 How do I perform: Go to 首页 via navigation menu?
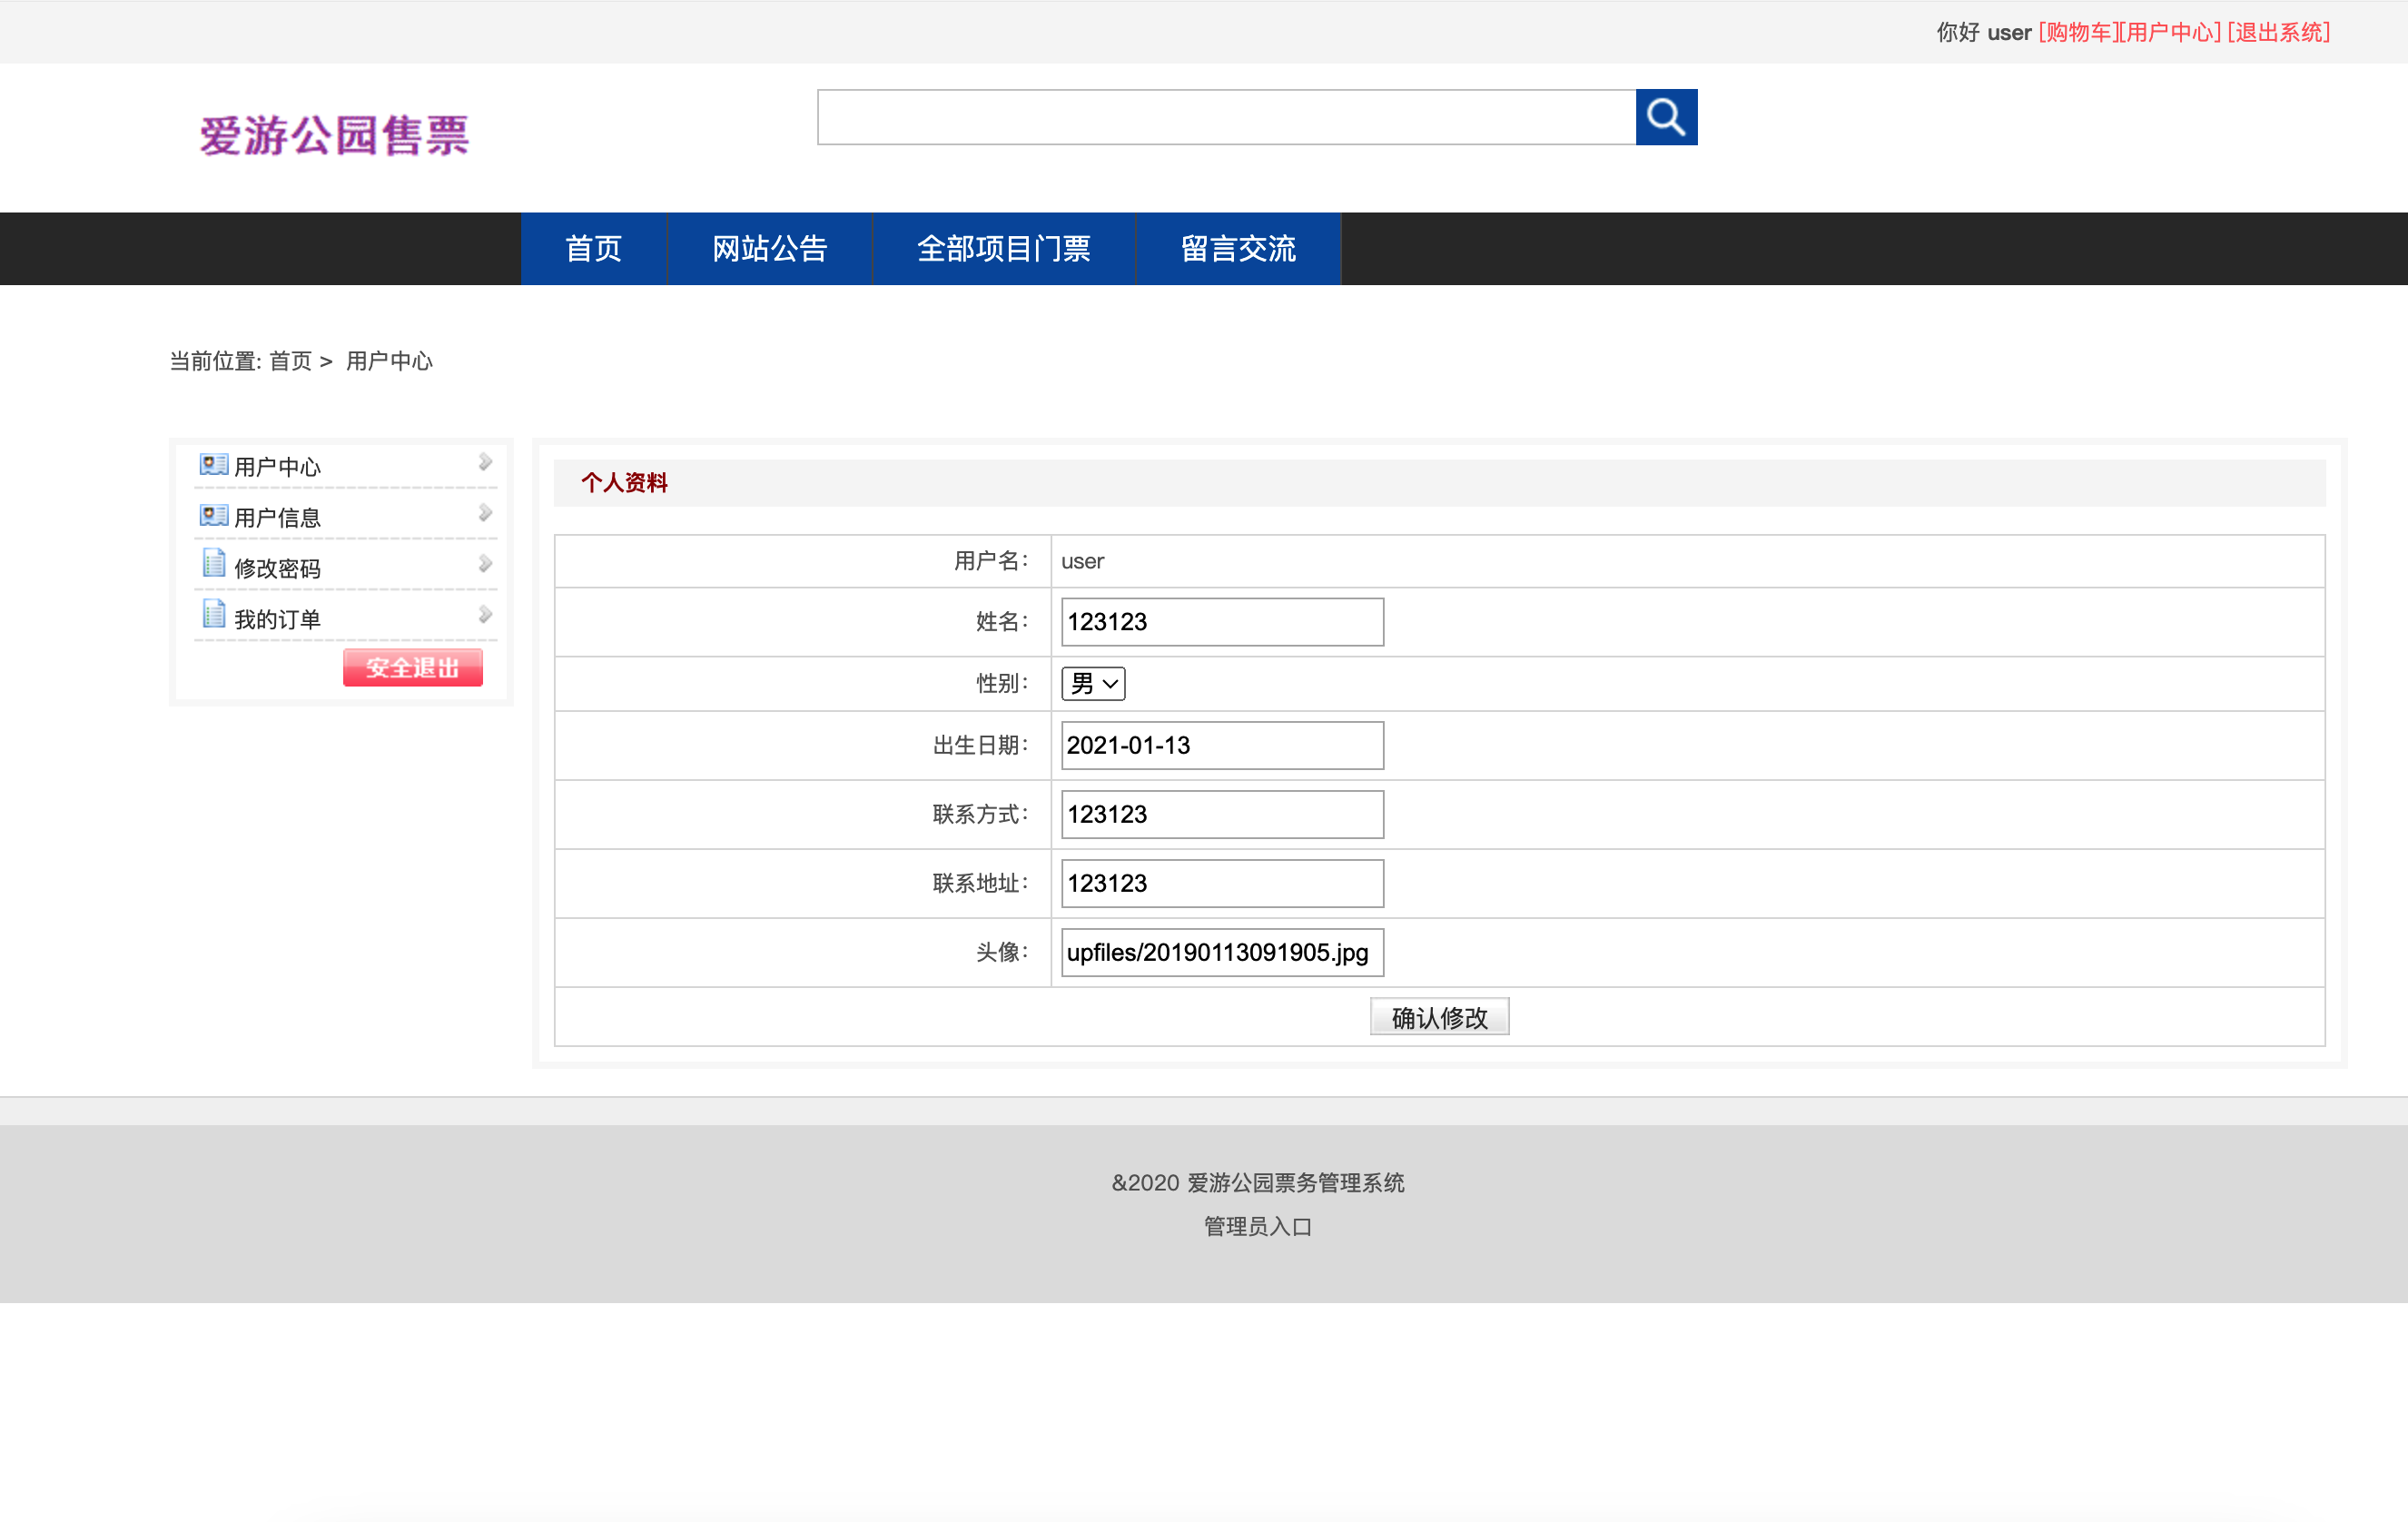pos(593,248)
